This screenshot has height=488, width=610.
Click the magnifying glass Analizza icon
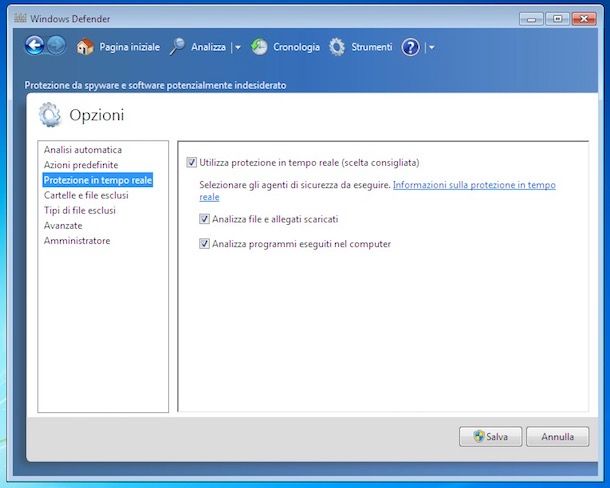[x=177, y=47]
